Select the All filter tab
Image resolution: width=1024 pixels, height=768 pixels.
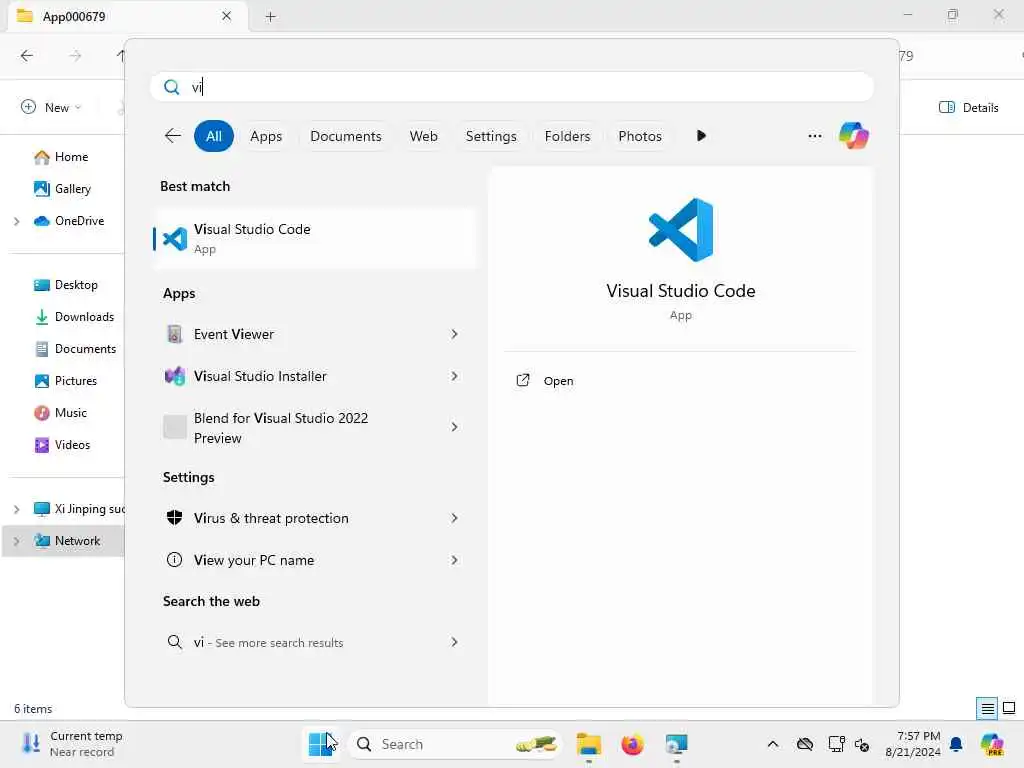214,136
